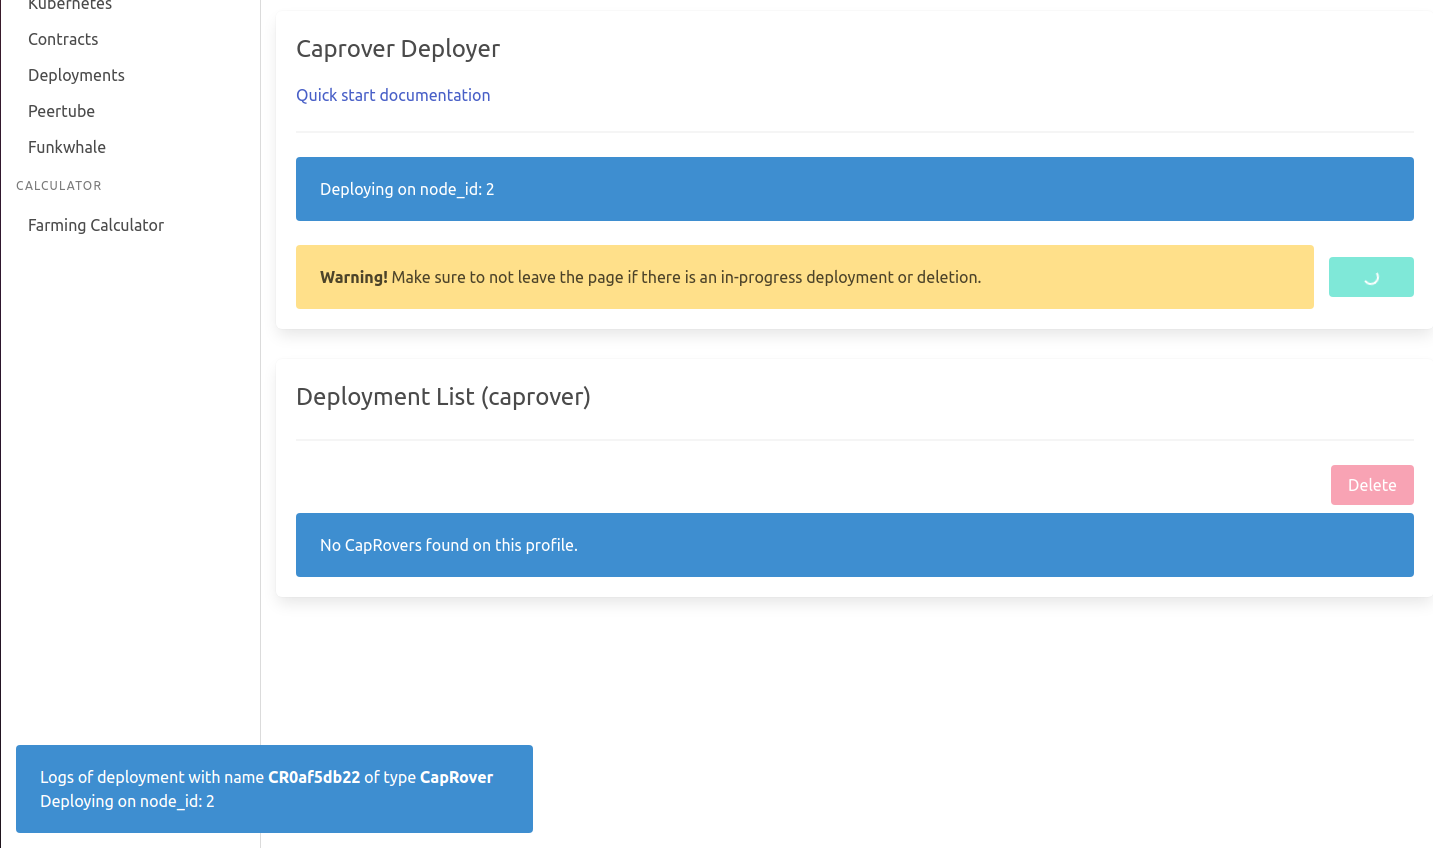Screen dimensions: 1433x848
Task: Open the Contracts sidebar item
Action: click(x=63, y=39)
